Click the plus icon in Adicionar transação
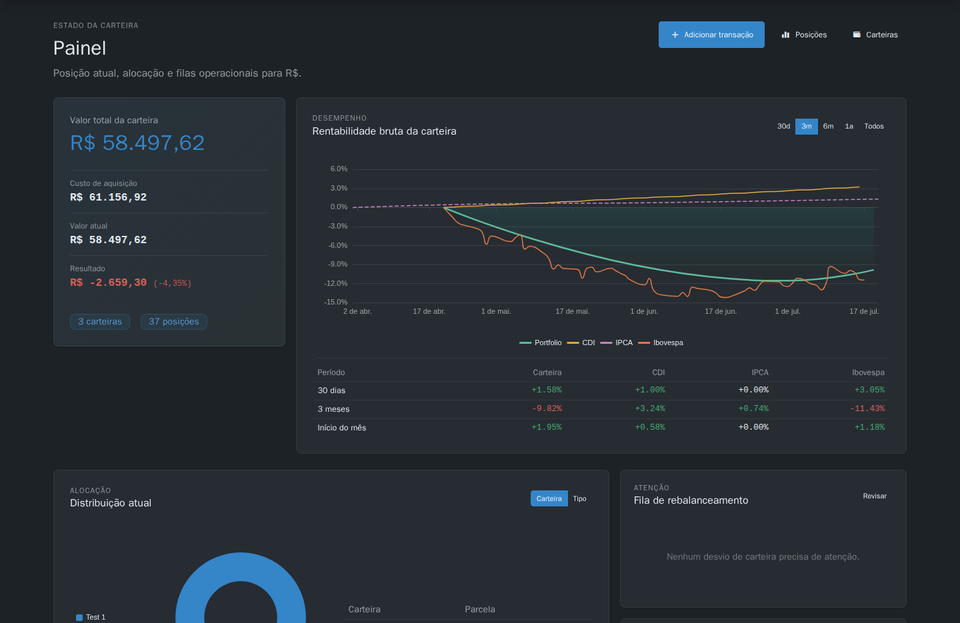This screenshot has width=960, height=623. click(675, 35)
